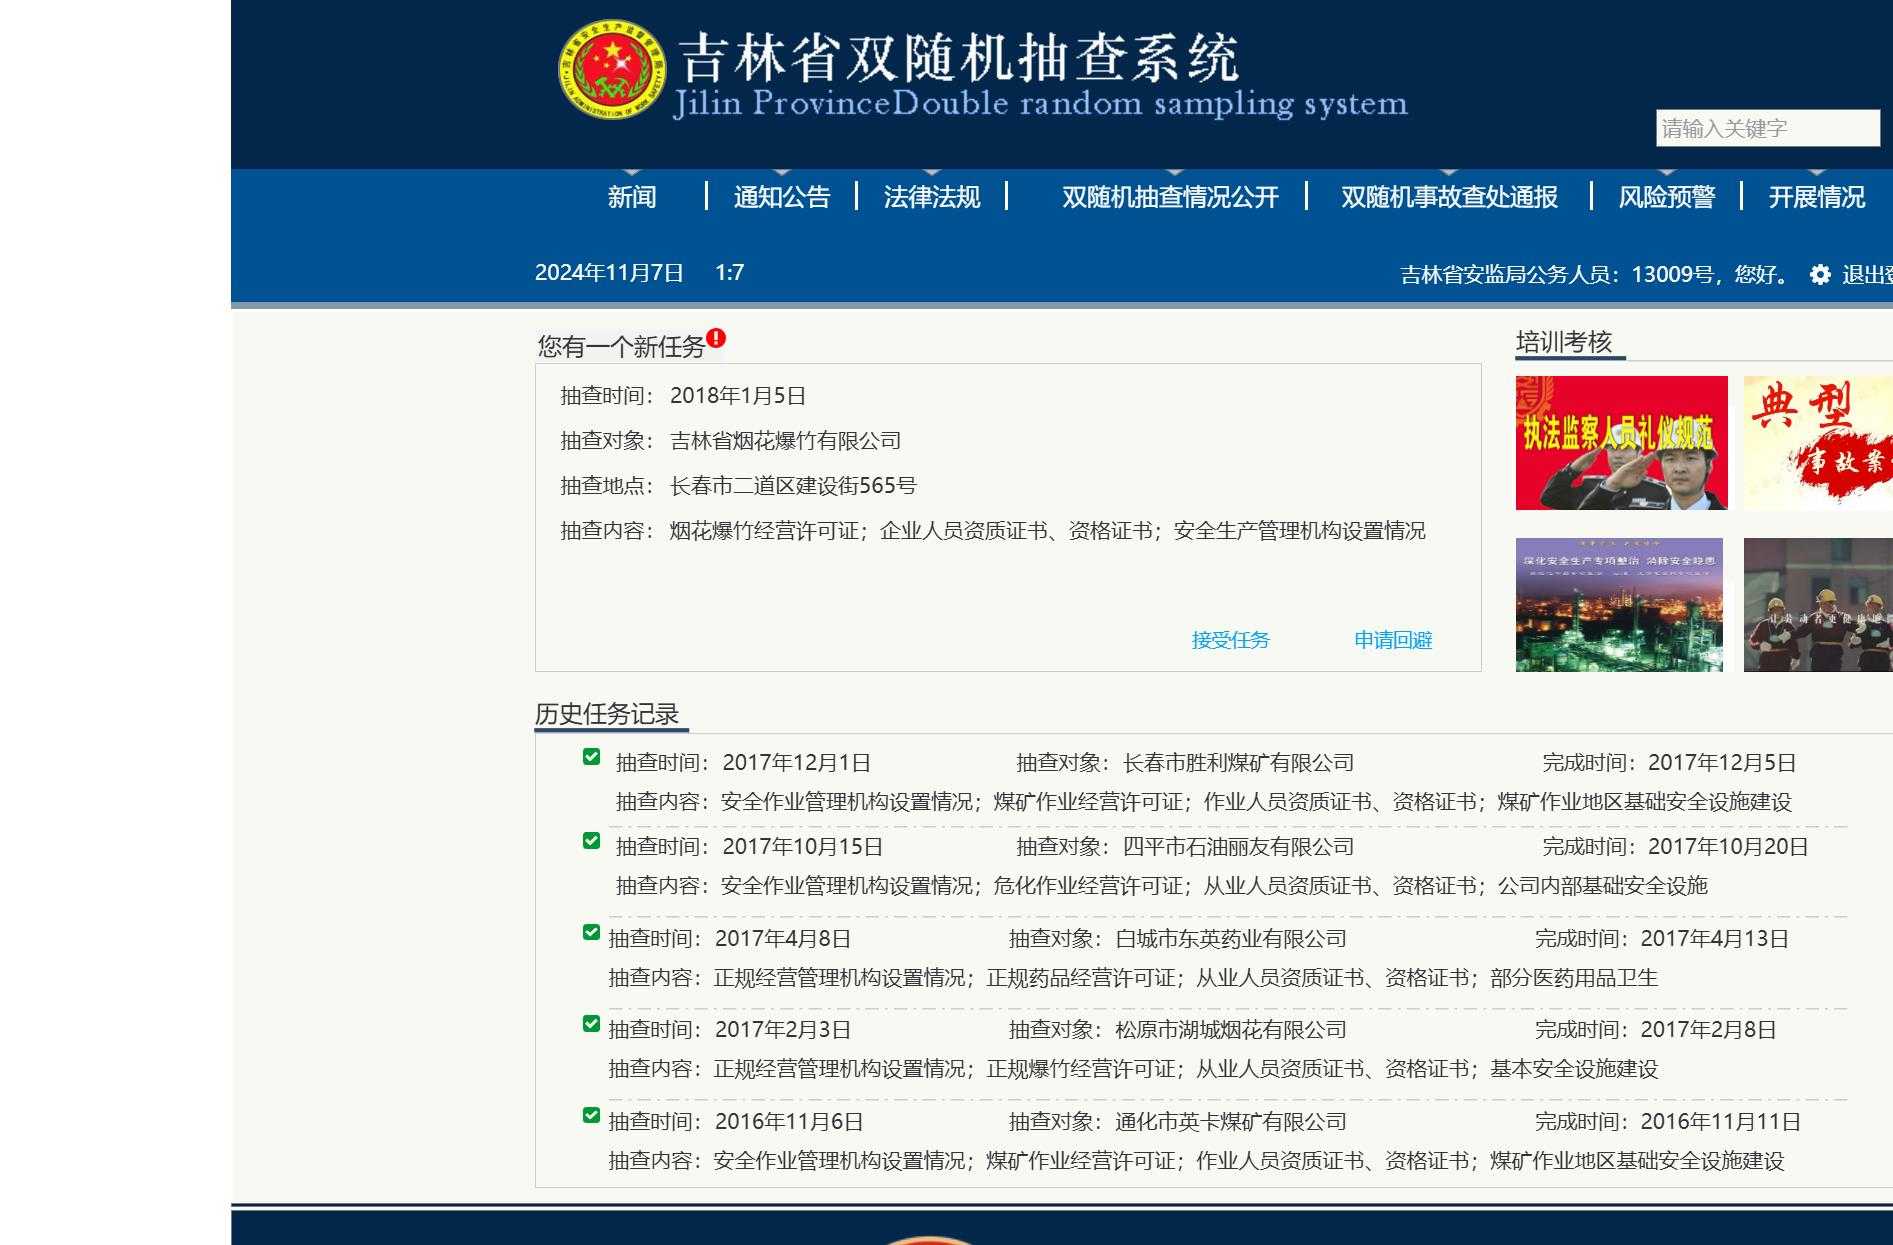
Task: Open the 执法监察人员礼仪规范 training thumbnail
Action: coord(1620,441)
